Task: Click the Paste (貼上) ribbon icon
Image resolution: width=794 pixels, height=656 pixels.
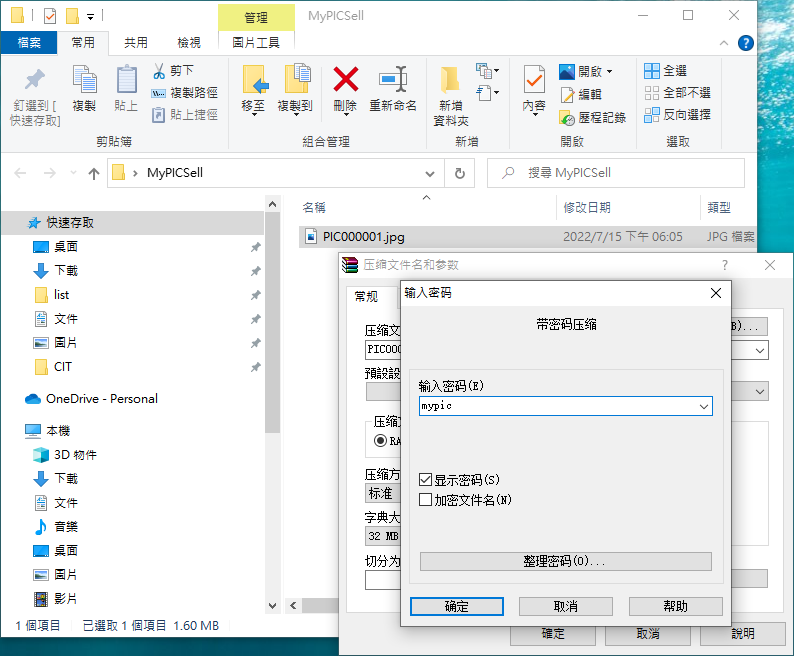Action: coord(126,80)
